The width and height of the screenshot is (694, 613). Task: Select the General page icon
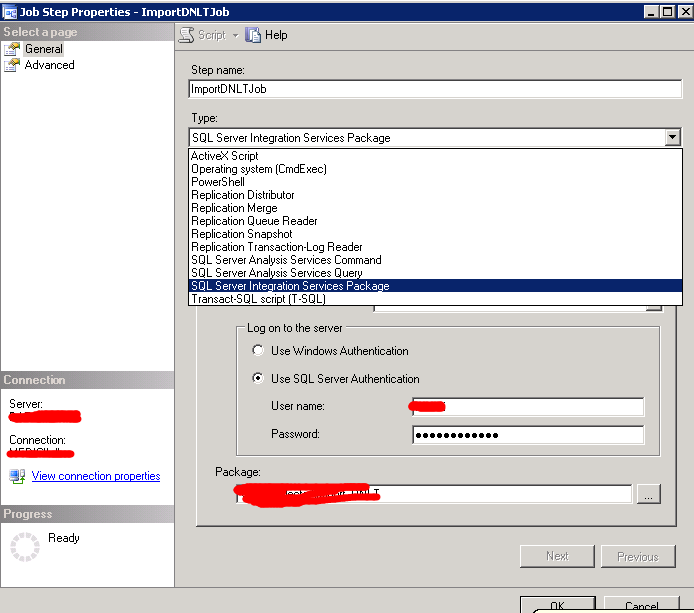click(12, 49)
